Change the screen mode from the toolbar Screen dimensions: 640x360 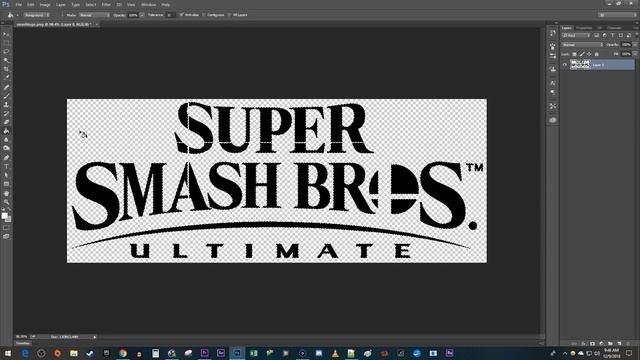coord(6,236)
